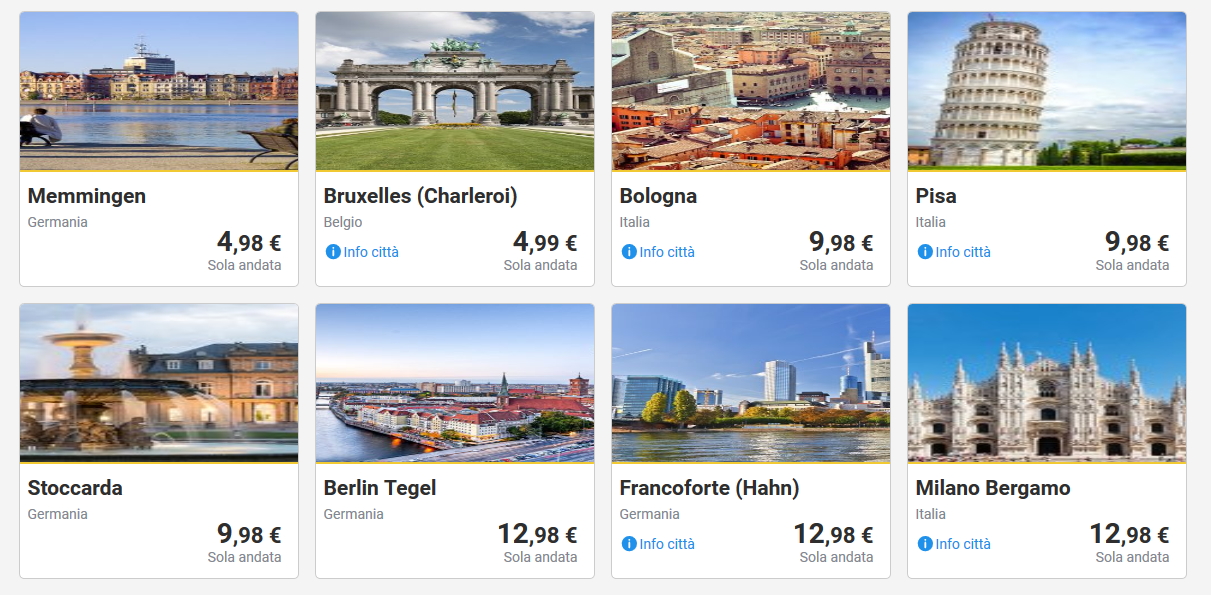Choose the 9,98 € Stoccarda fare
Viewport: 1211px width, 595px height.
click(x=249, y=535)
